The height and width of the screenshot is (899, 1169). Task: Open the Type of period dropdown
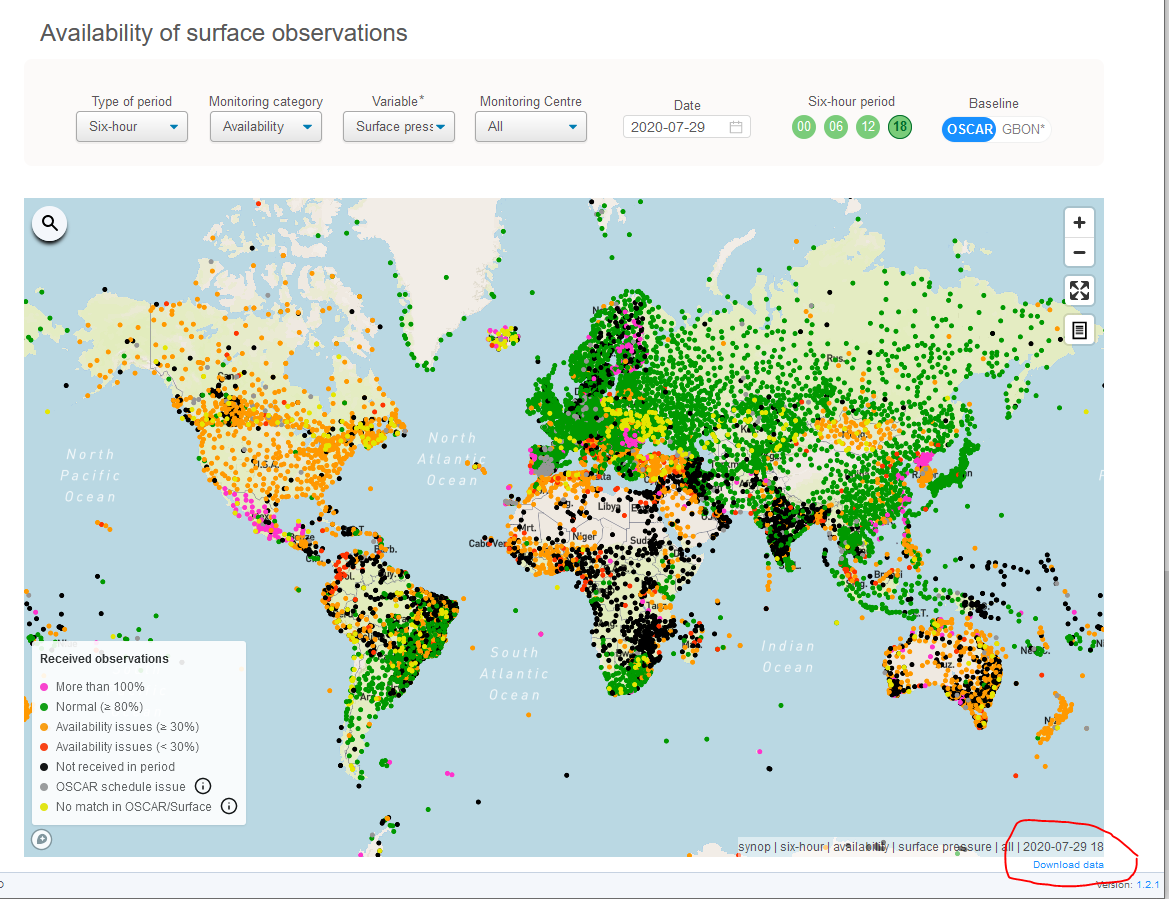coord(132,127)
